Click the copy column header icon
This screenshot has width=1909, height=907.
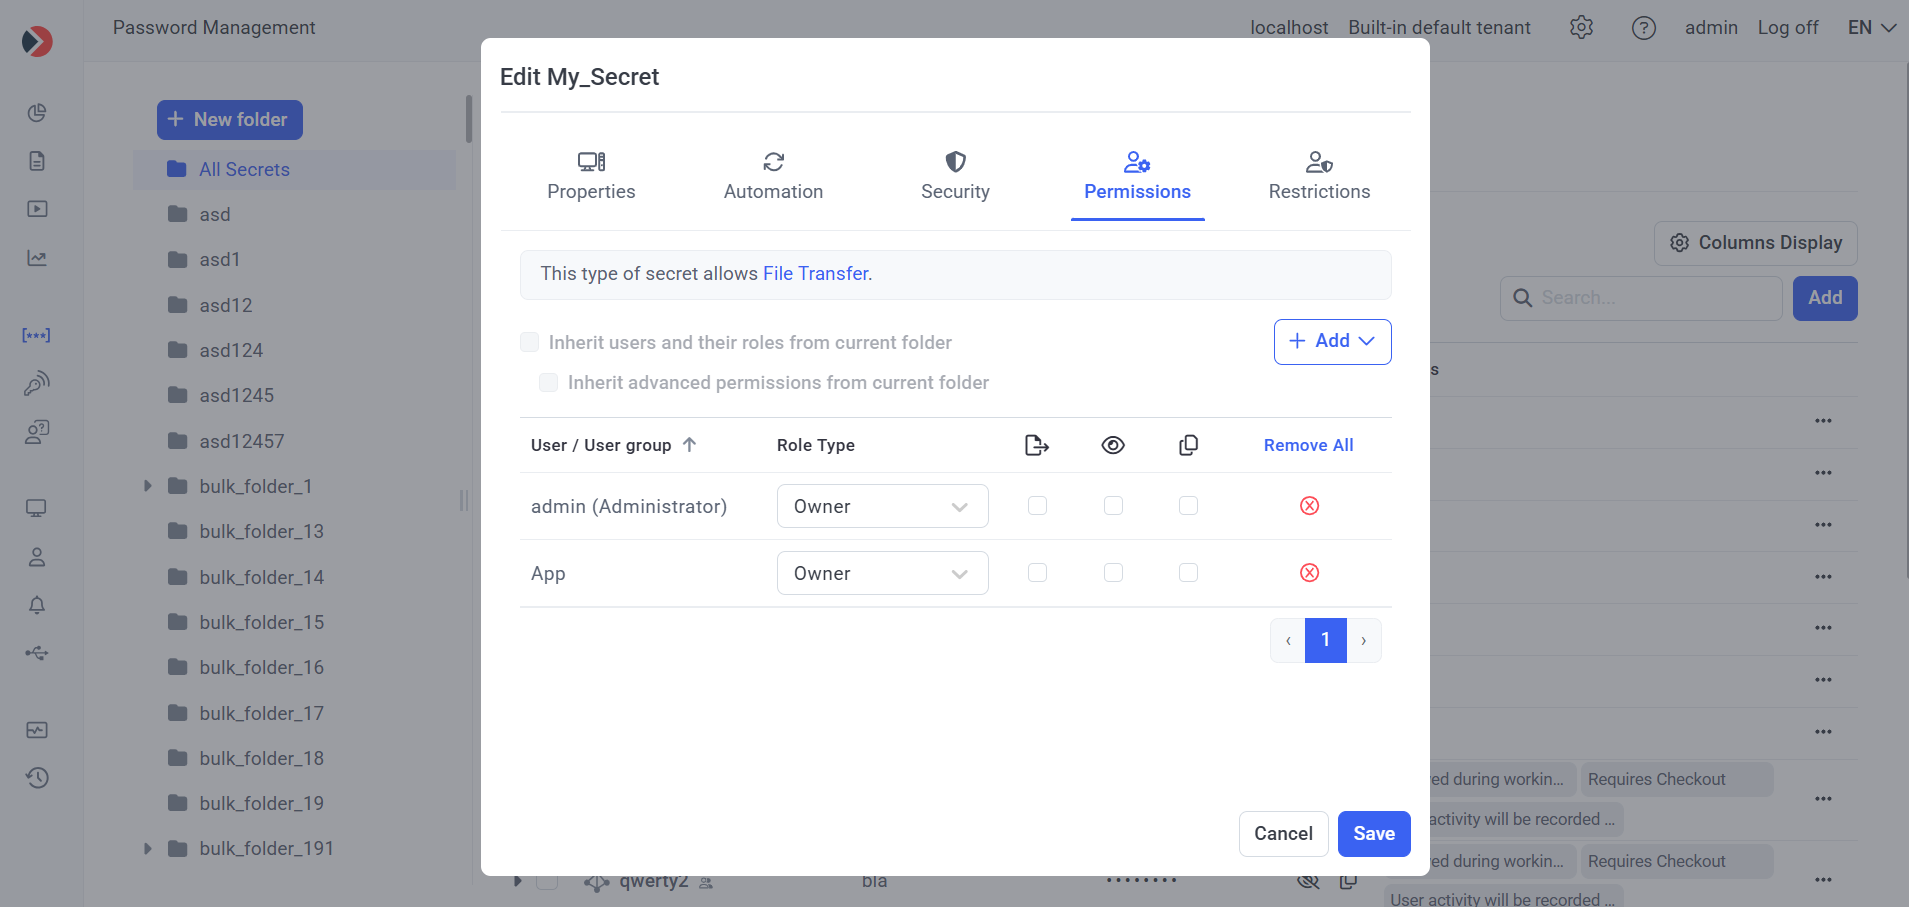point(1188,446)
